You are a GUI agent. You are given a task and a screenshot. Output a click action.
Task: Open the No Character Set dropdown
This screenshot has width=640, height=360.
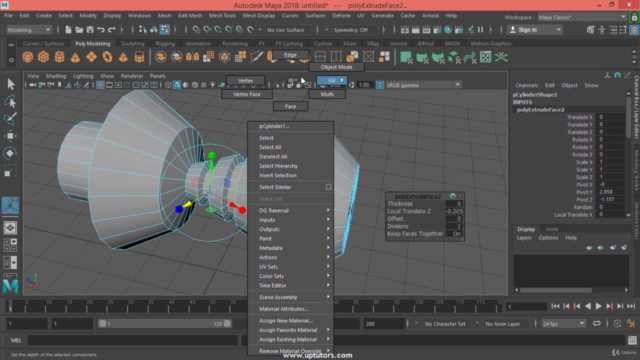point(445,324)
